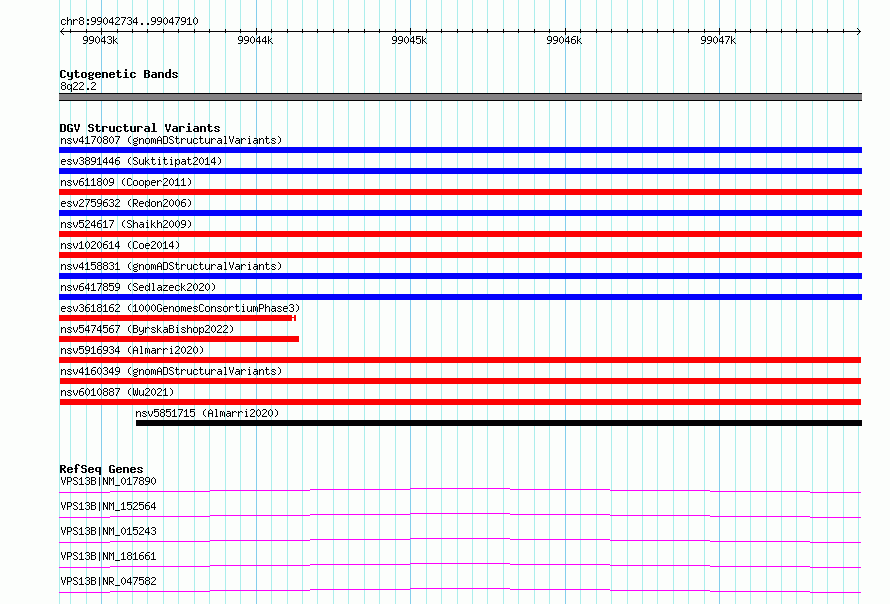The height and width of the screenshot is (604, 890).
Task: Click esv3618162 (1000GenomesConsortiumPhase3) label
Action: pyautogui.click(x=180, y=308)
